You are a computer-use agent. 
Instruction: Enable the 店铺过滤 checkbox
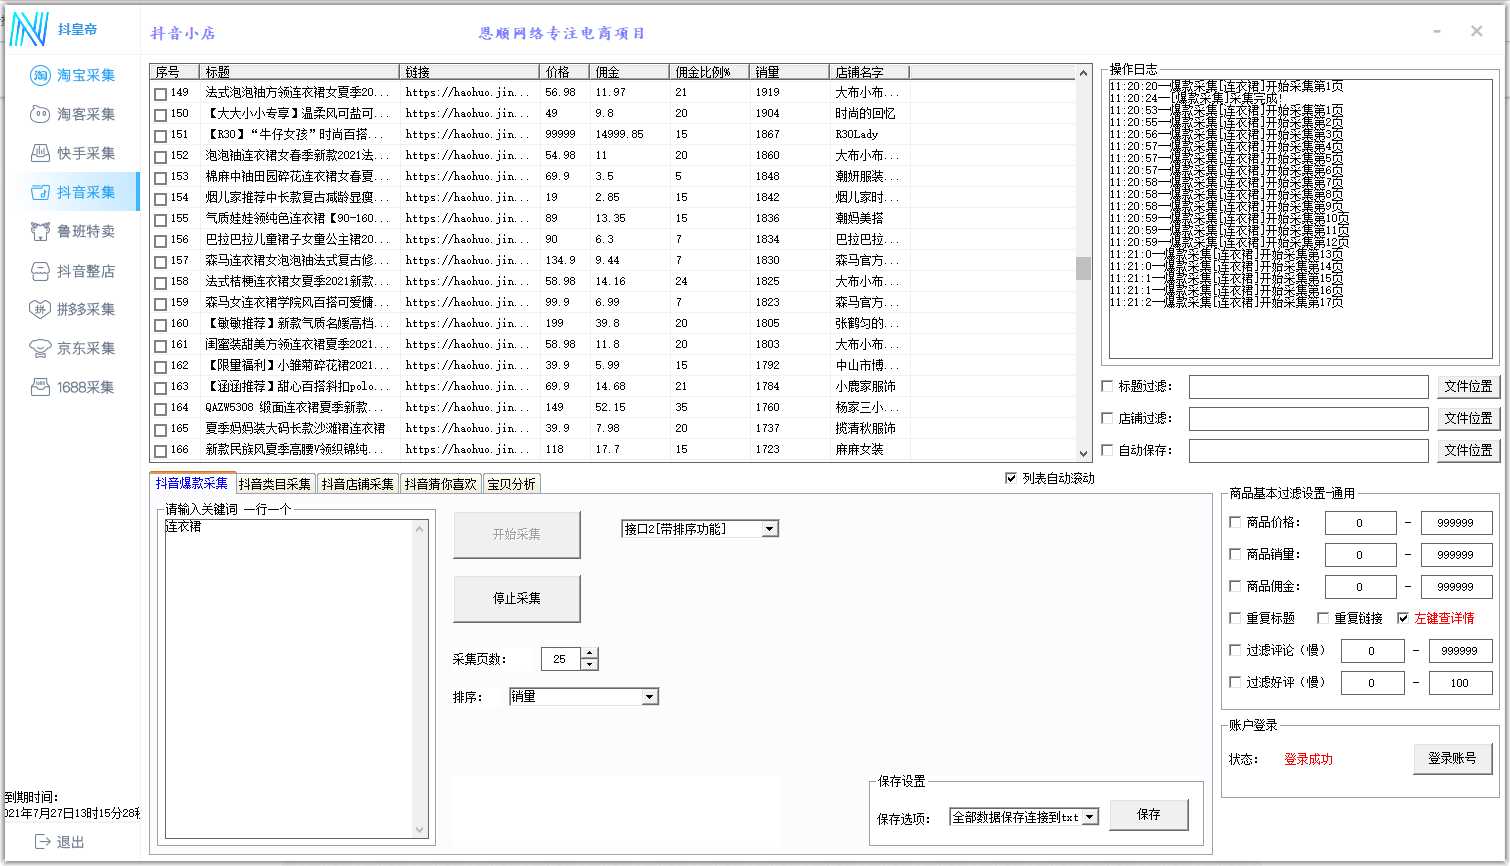[1107, 419]
